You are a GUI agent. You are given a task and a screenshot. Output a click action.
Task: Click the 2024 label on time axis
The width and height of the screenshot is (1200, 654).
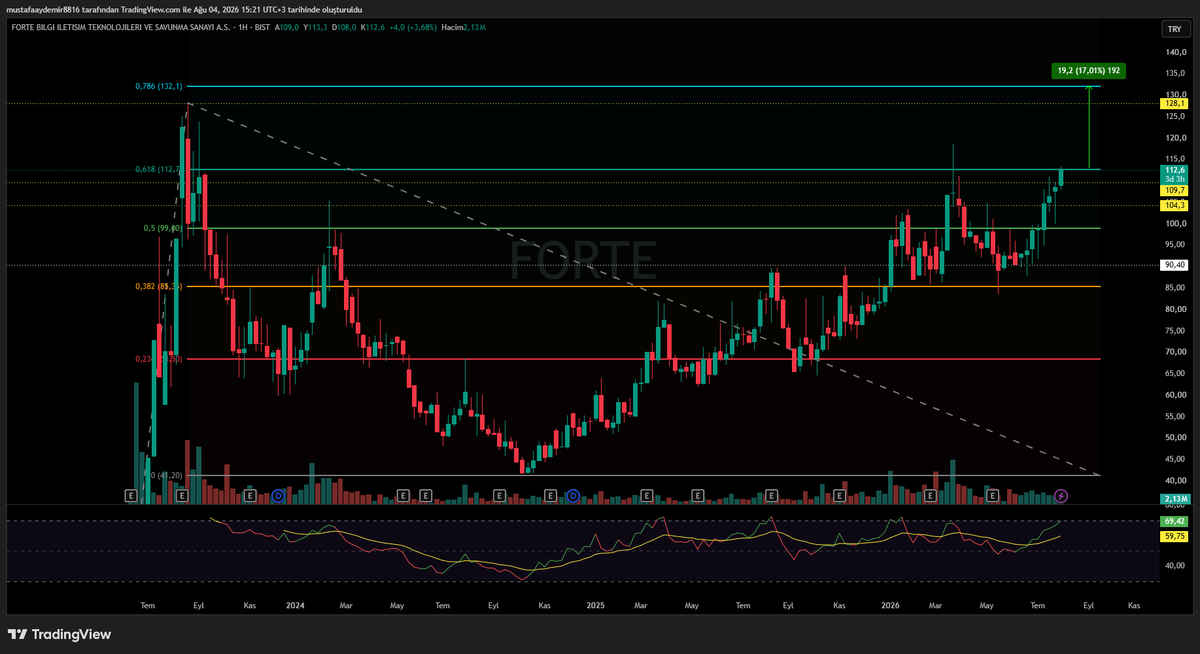(294, 605)
